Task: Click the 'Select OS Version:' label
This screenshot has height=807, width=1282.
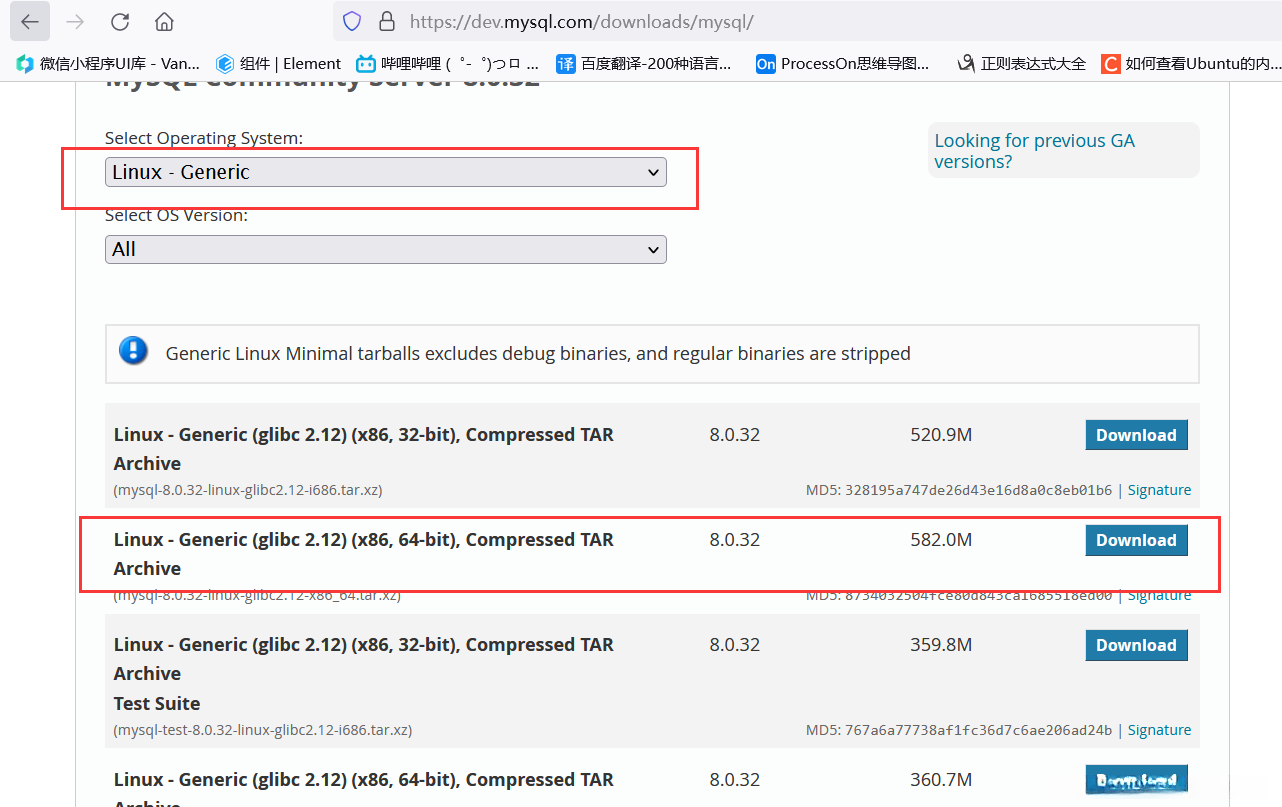Action: coord(177,215)
